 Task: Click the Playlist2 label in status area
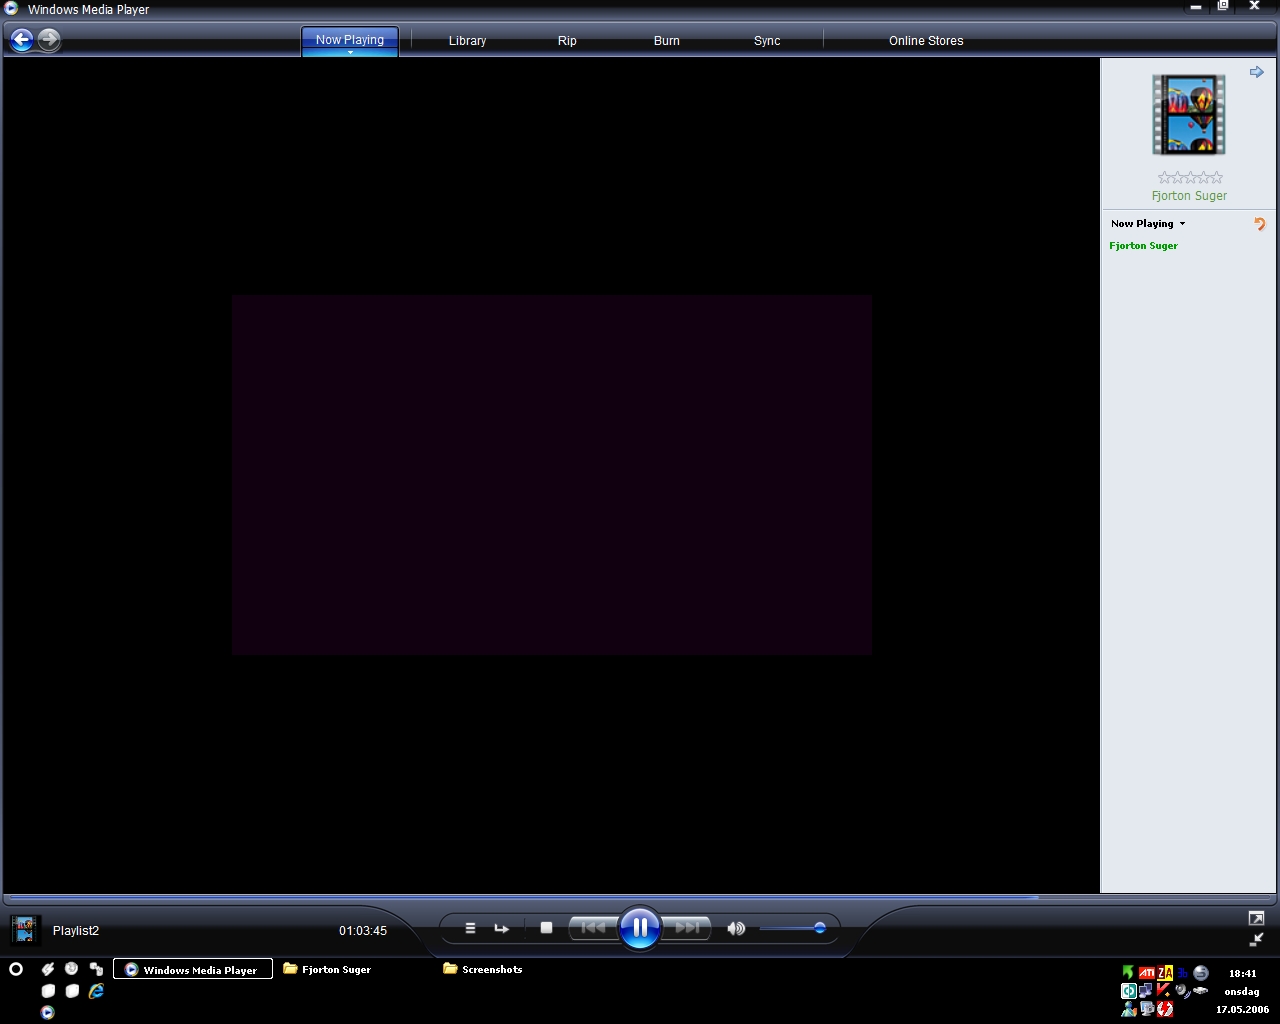coord(76,931)
